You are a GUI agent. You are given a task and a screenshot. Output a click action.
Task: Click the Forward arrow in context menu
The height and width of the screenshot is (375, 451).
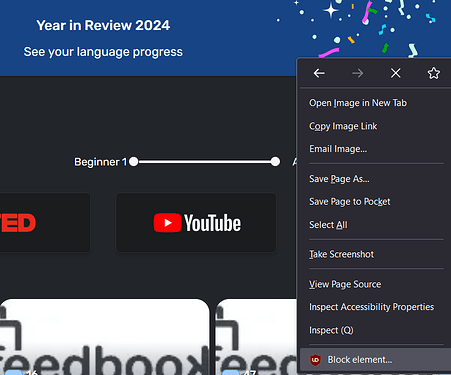click(357, 73)
